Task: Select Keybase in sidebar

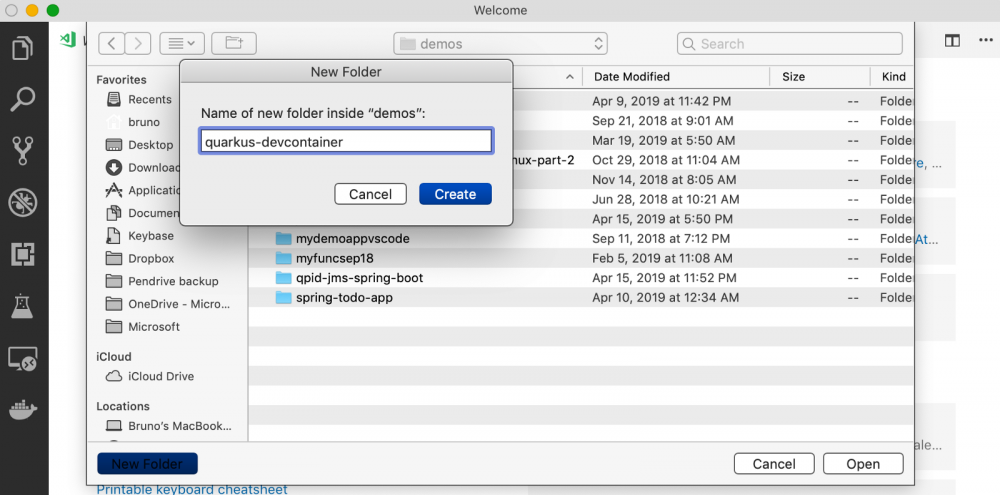Action: tap(140, 236)
